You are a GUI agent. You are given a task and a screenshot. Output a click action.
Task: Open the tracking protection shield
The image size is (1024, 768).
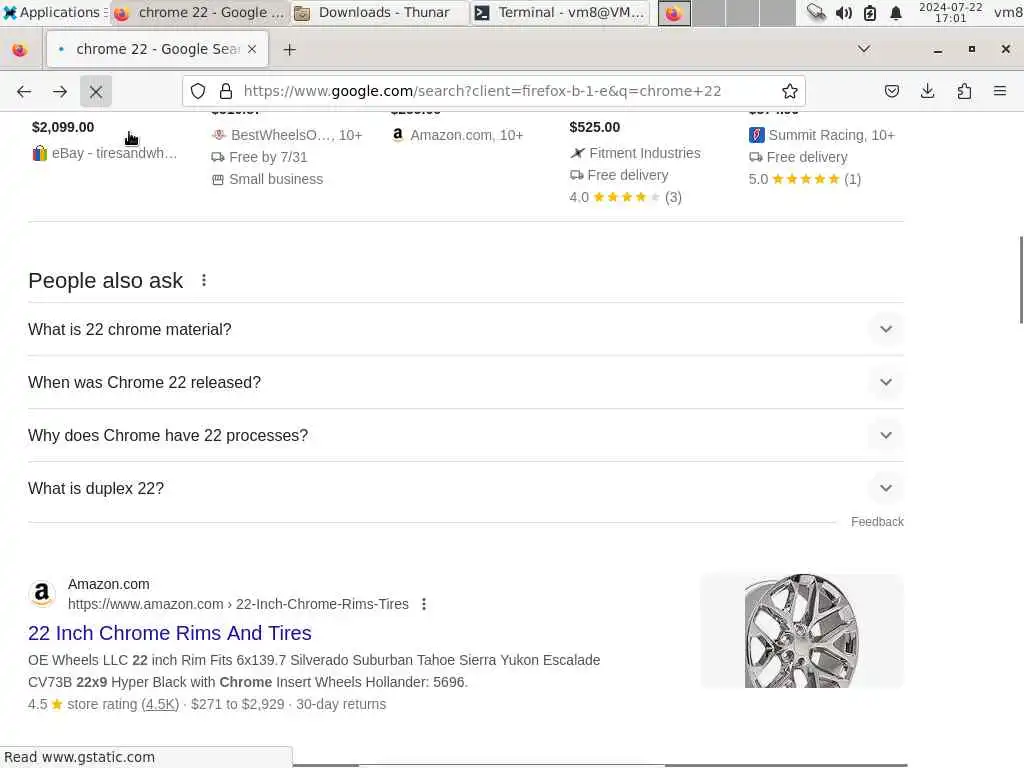coord(198,91)
